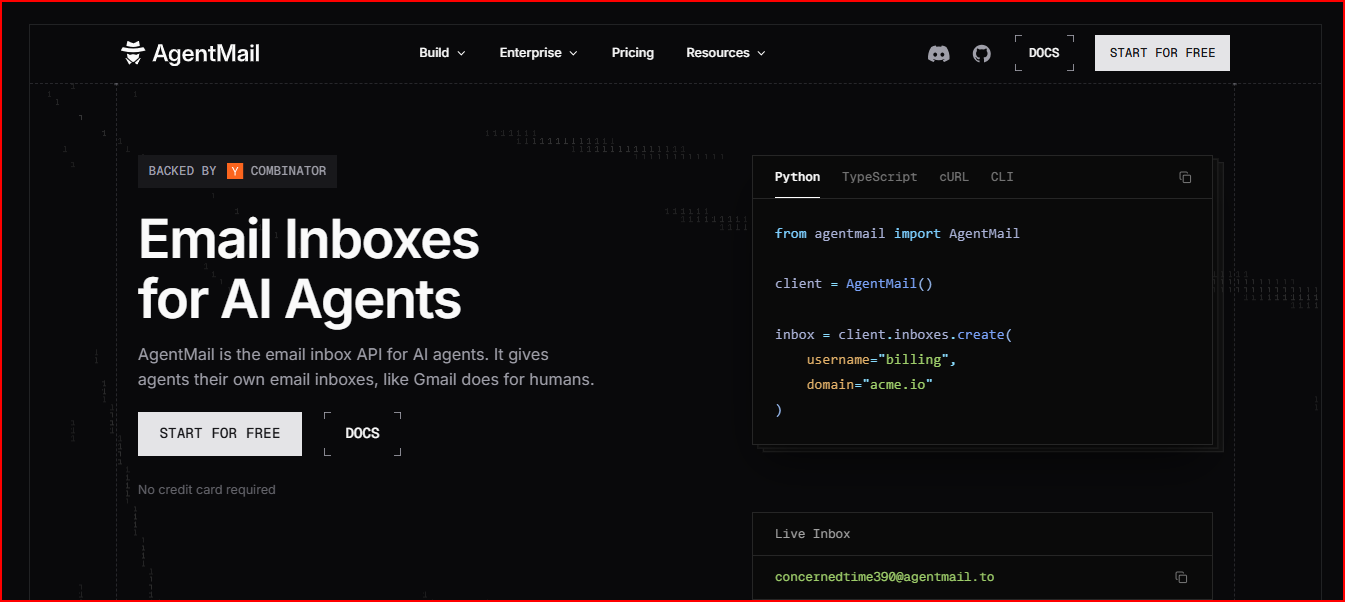Switch to the CLI tab
Image resolution: width=1345 pixels, height=602 pixels.
tap(1002, 177)
